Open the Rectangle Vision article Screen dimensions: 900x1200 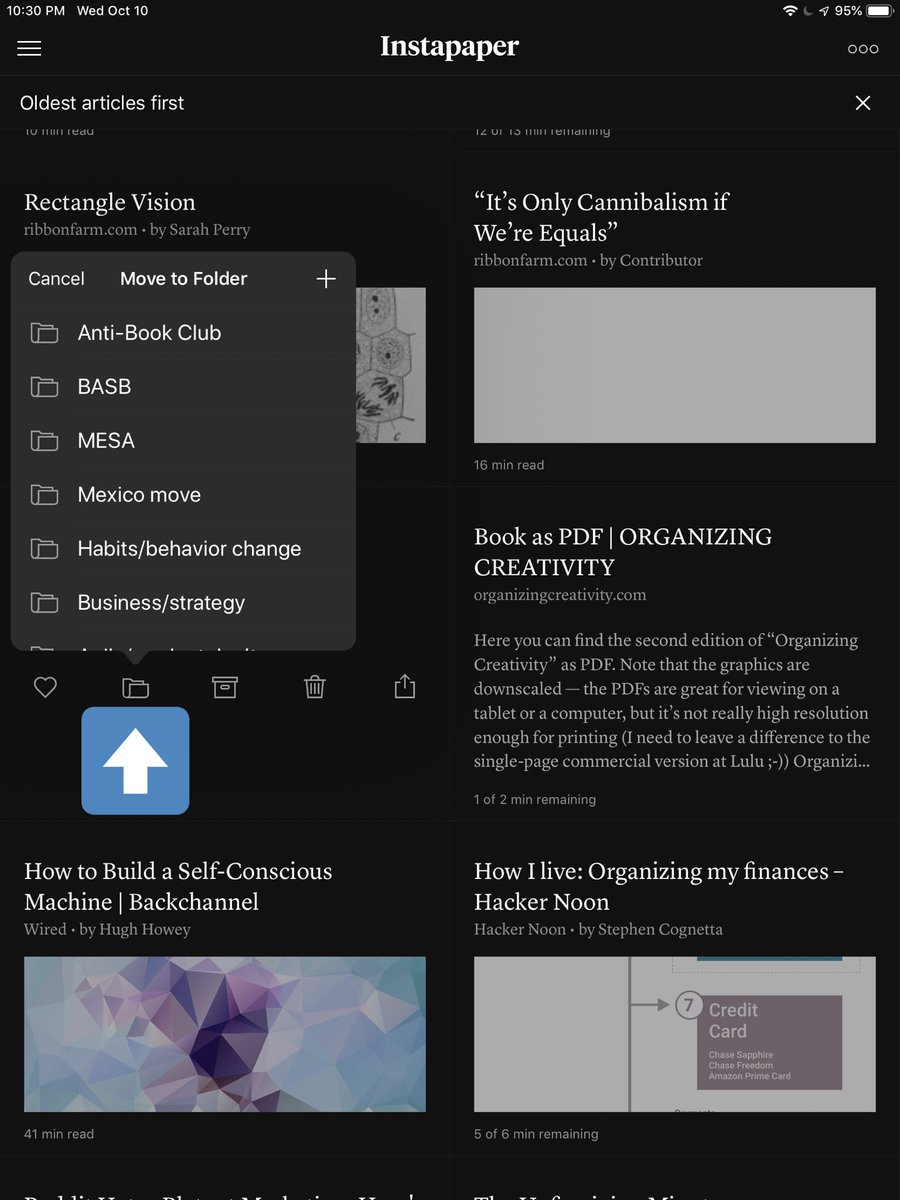click(110, 202)
